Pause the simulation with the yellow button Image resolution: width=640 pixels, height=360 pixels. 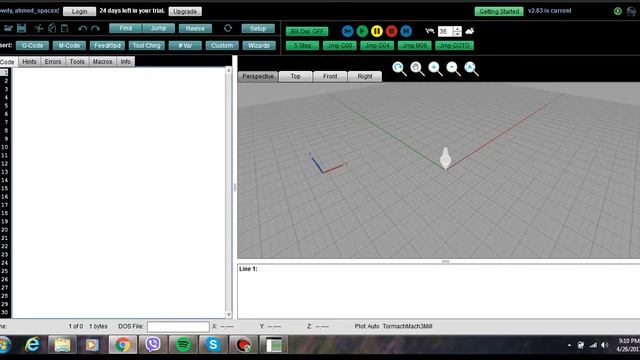[x=377, y=31]
